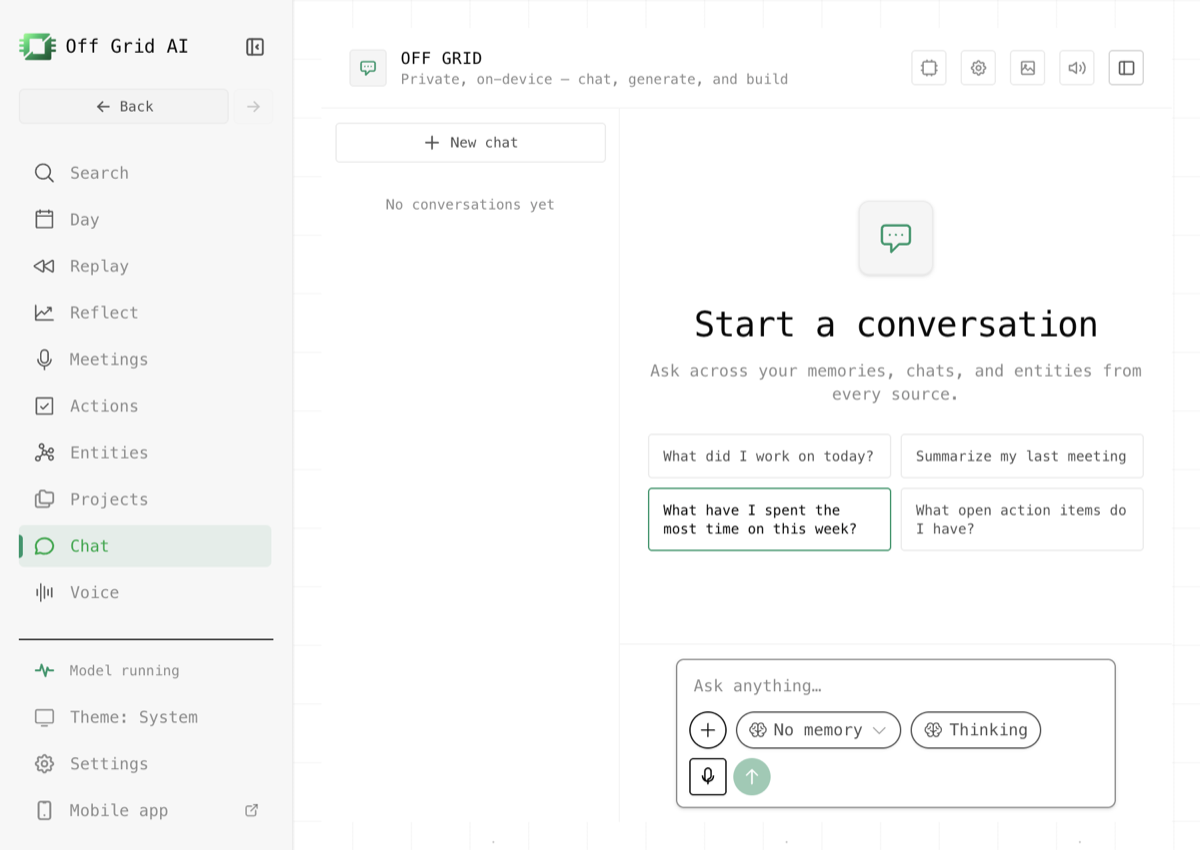Navigate to Reflect
The image size is (1200, 850).
tap(145, 313)
